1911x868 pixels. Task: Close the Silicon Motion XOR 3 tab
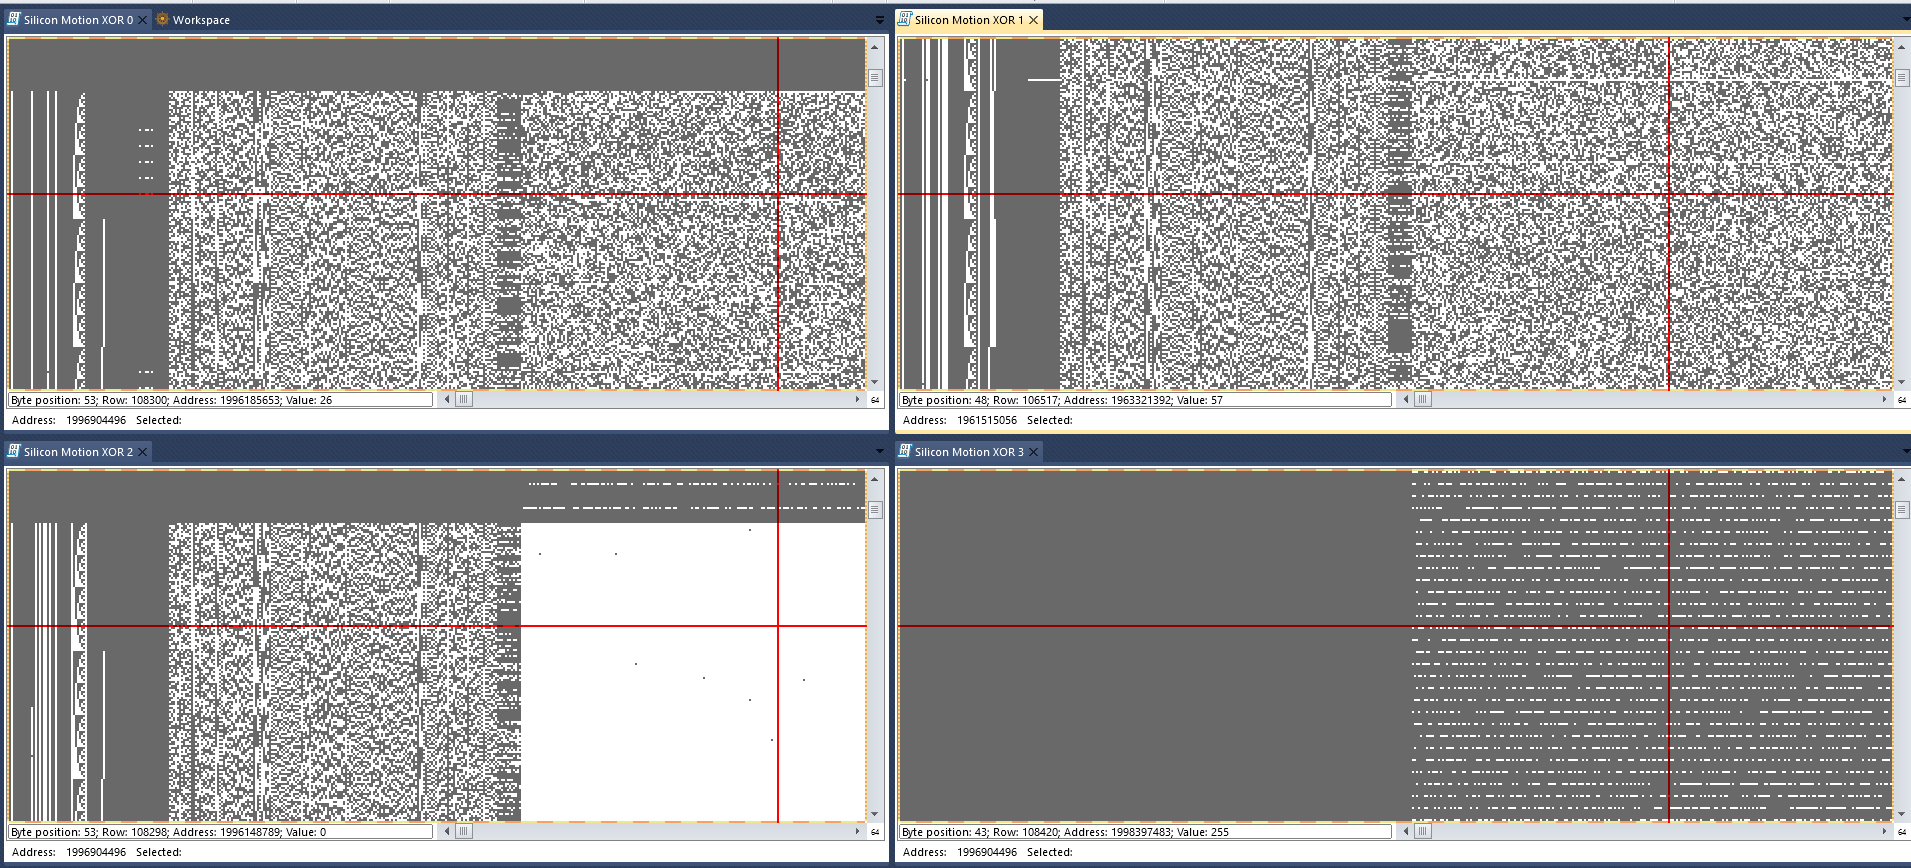click(x=1034, y=452)
